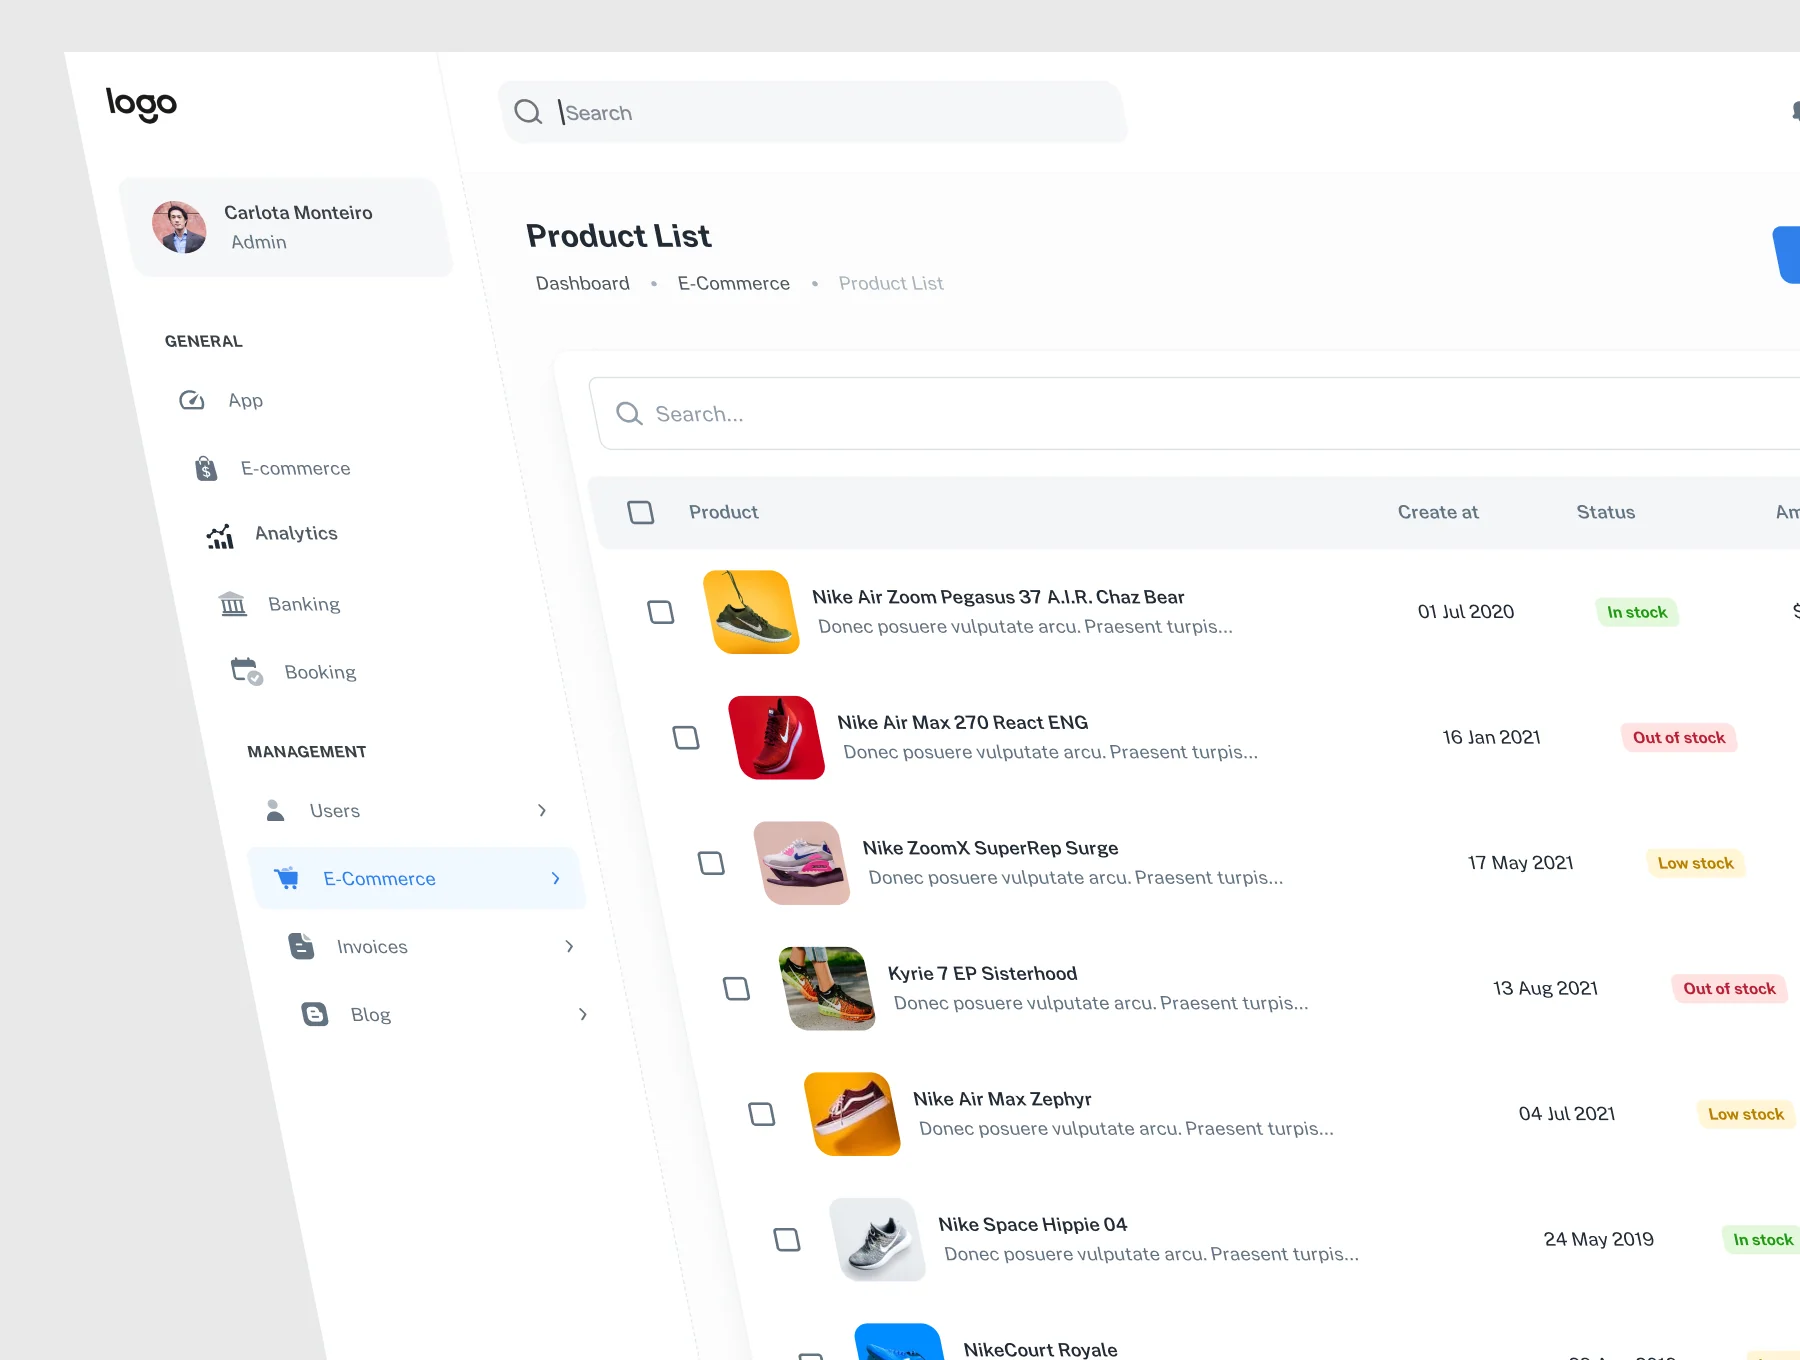Image resolution: width=1800 pixels, height=1360 pixels.
Task: Sort by the Create at column header
Action: click(x=1438, y=512)
